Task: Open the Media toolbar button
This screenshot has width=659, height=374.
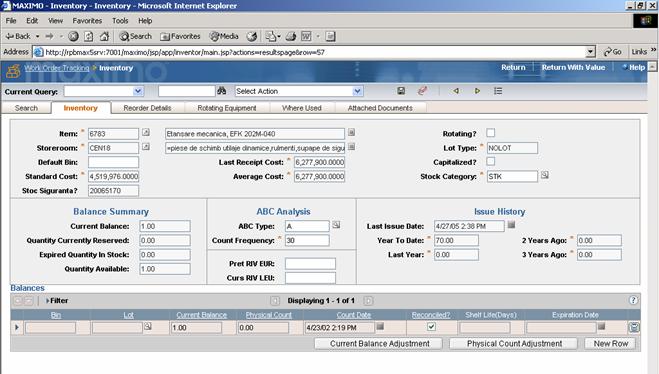Action: point(224,37)
